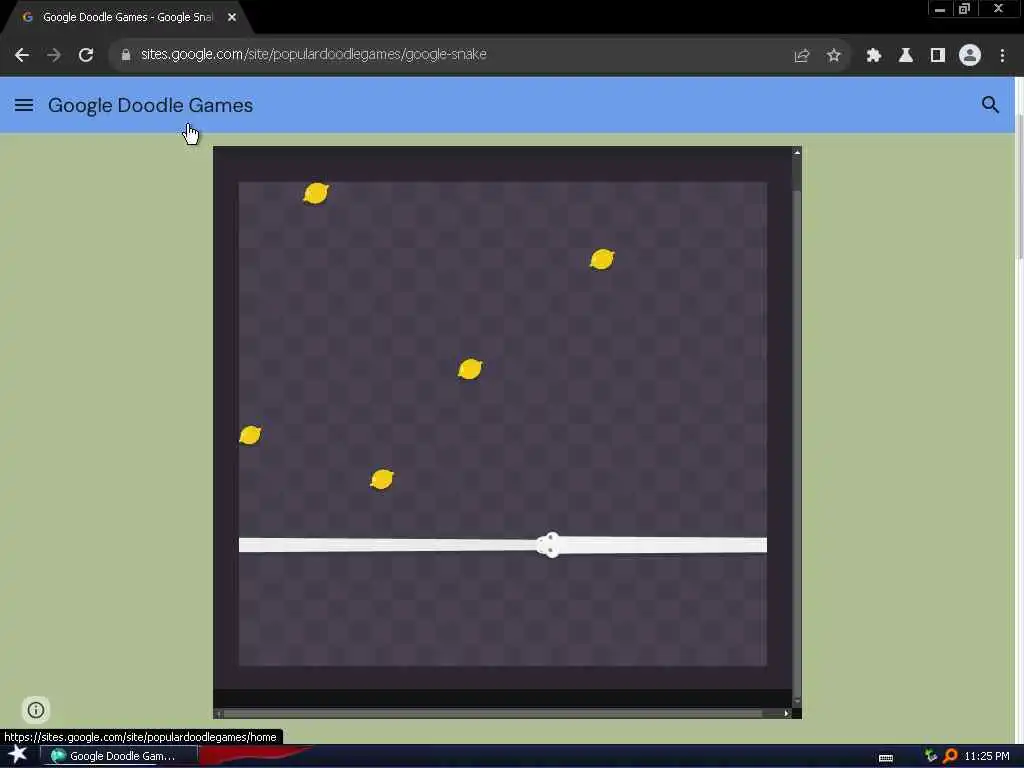
Task: Click the lemon at the left board edge
Action: click(x=250, y=435)
